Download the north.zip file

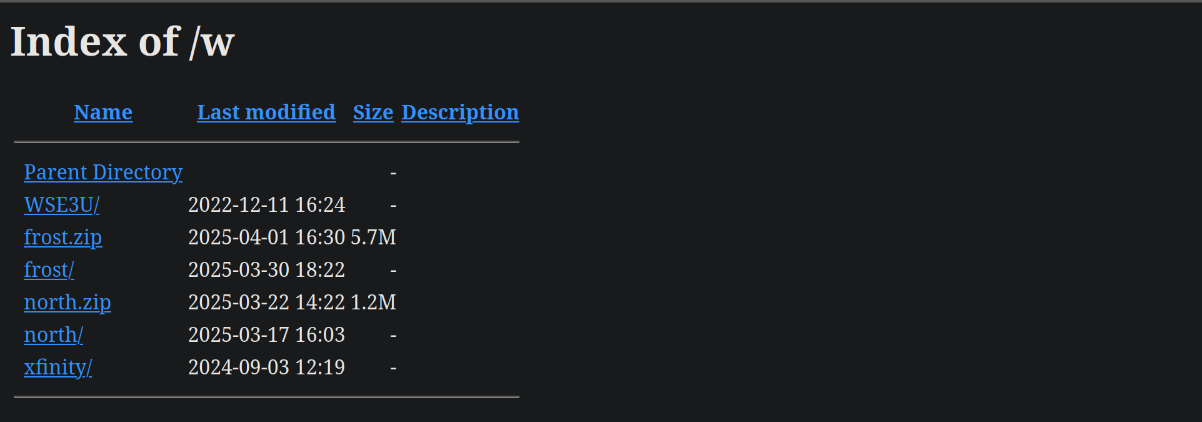click(67, 303)
